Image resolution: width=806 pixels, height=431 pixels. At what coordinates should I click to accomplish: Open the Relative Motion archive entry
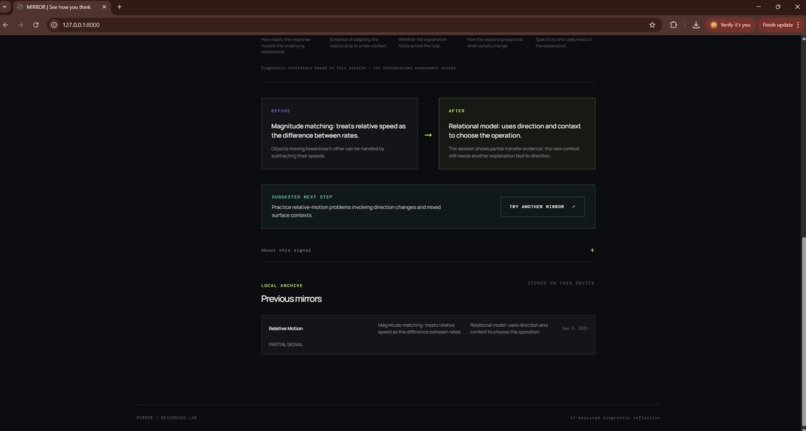pos(428,335)
